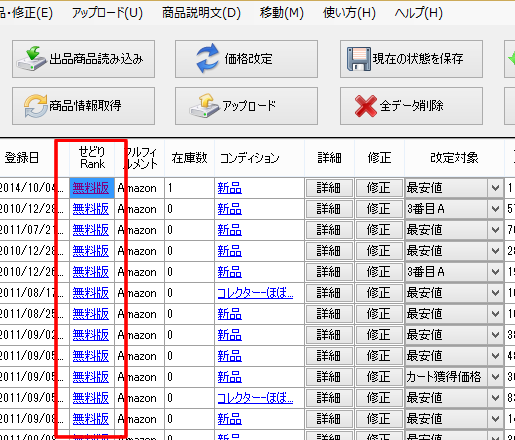The image size is (515, 440).
Task: Click the red X delete icon
Action: (366, 106)
